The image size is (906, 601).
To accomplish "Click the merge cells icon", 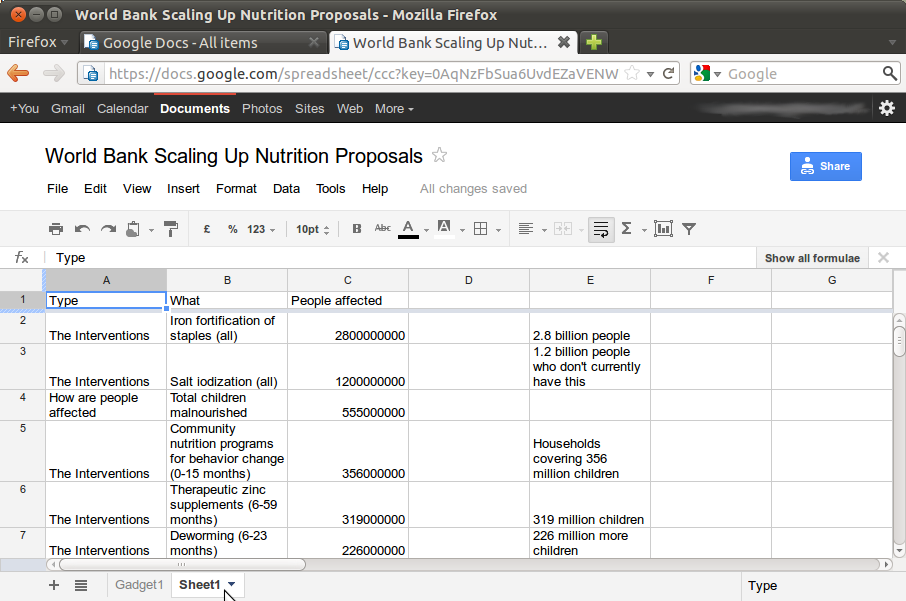I will click(563, 229).
